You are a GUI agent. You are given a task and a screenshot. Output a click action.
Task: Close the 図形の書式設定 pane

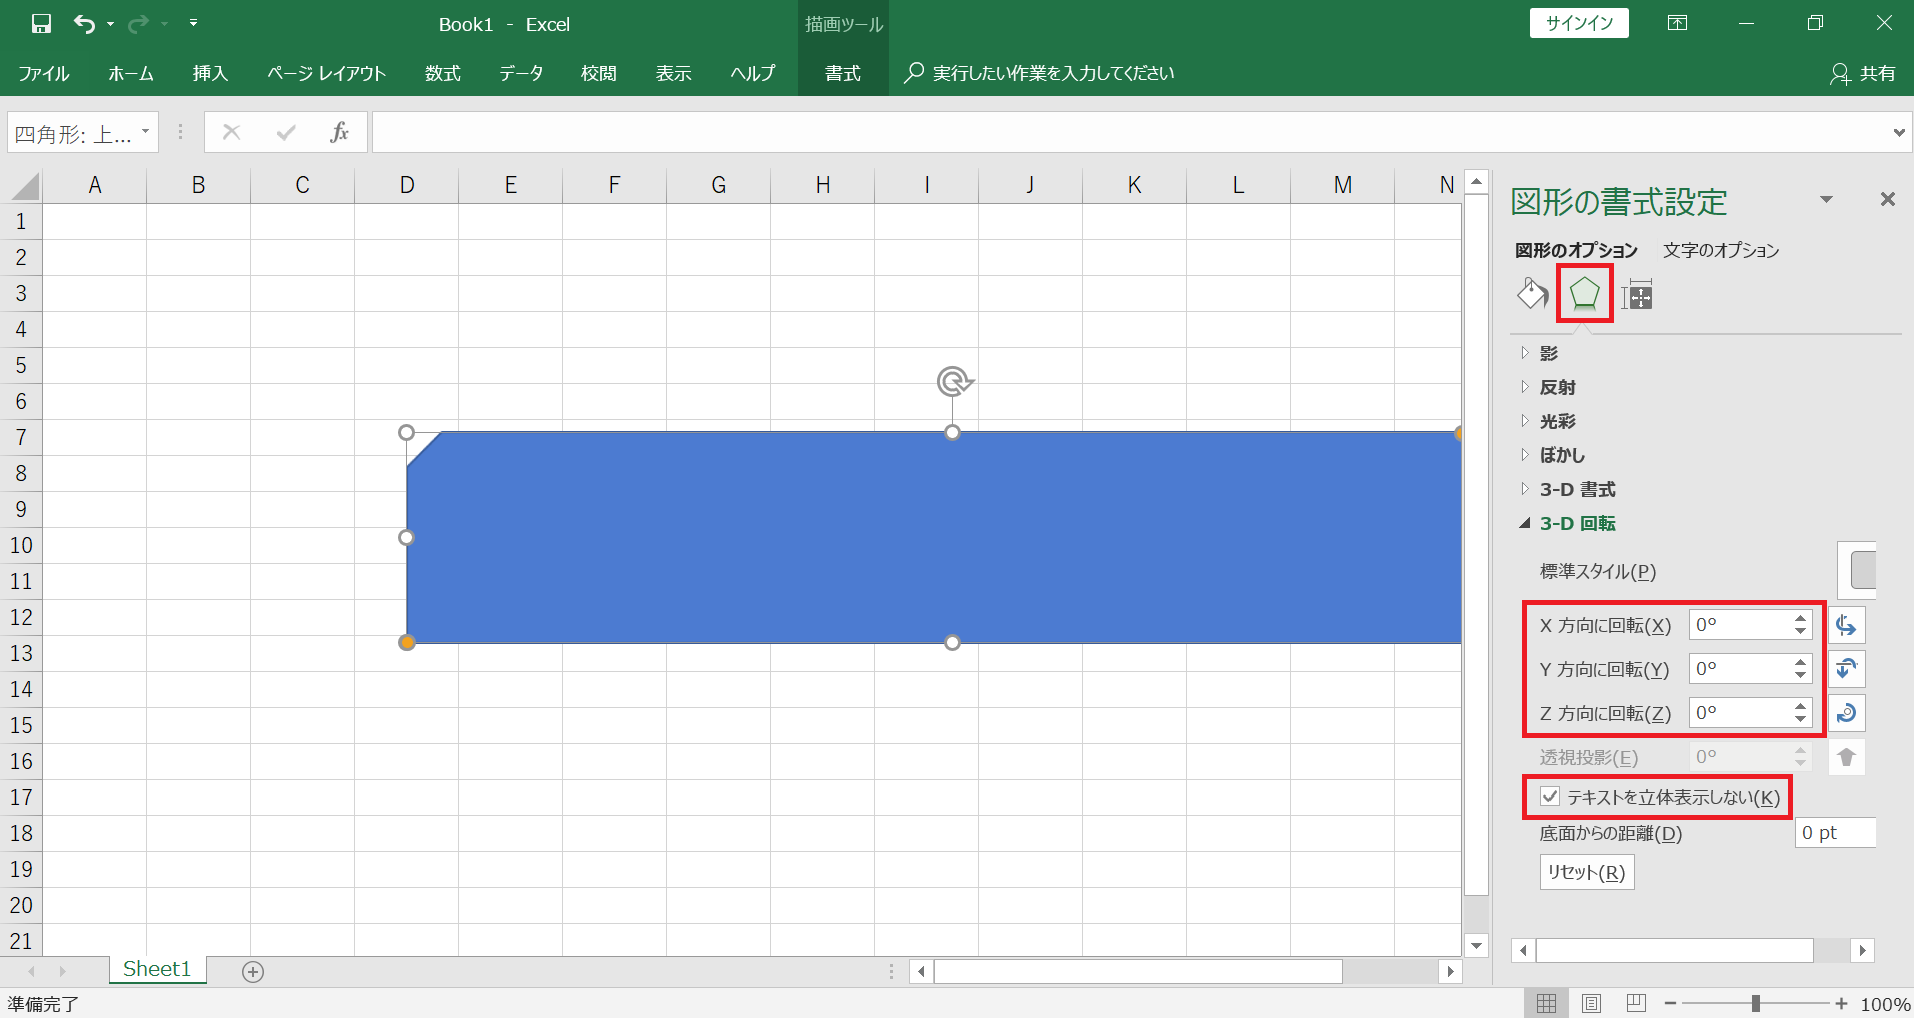[1887, 199]
